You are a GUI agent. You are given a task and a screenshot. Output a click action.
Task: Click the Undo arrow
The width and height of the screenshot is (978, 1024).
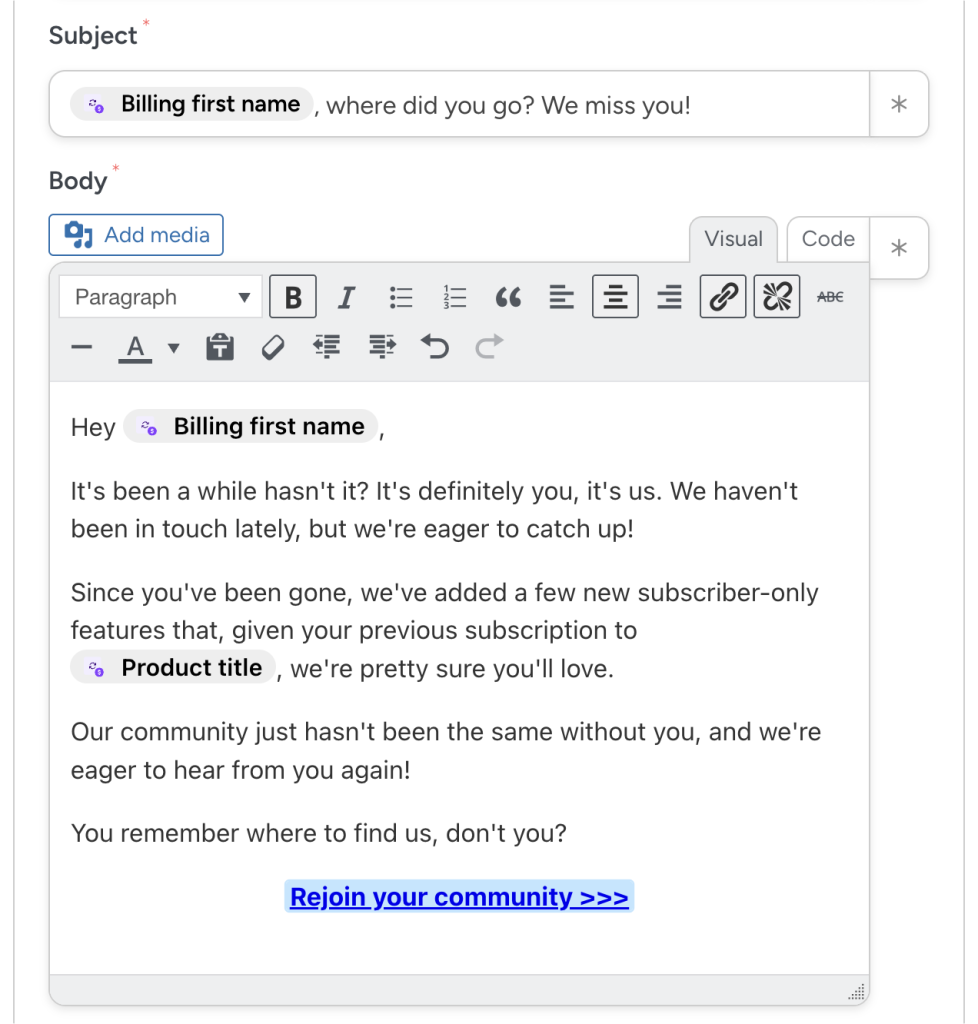(x=434, y=347)
